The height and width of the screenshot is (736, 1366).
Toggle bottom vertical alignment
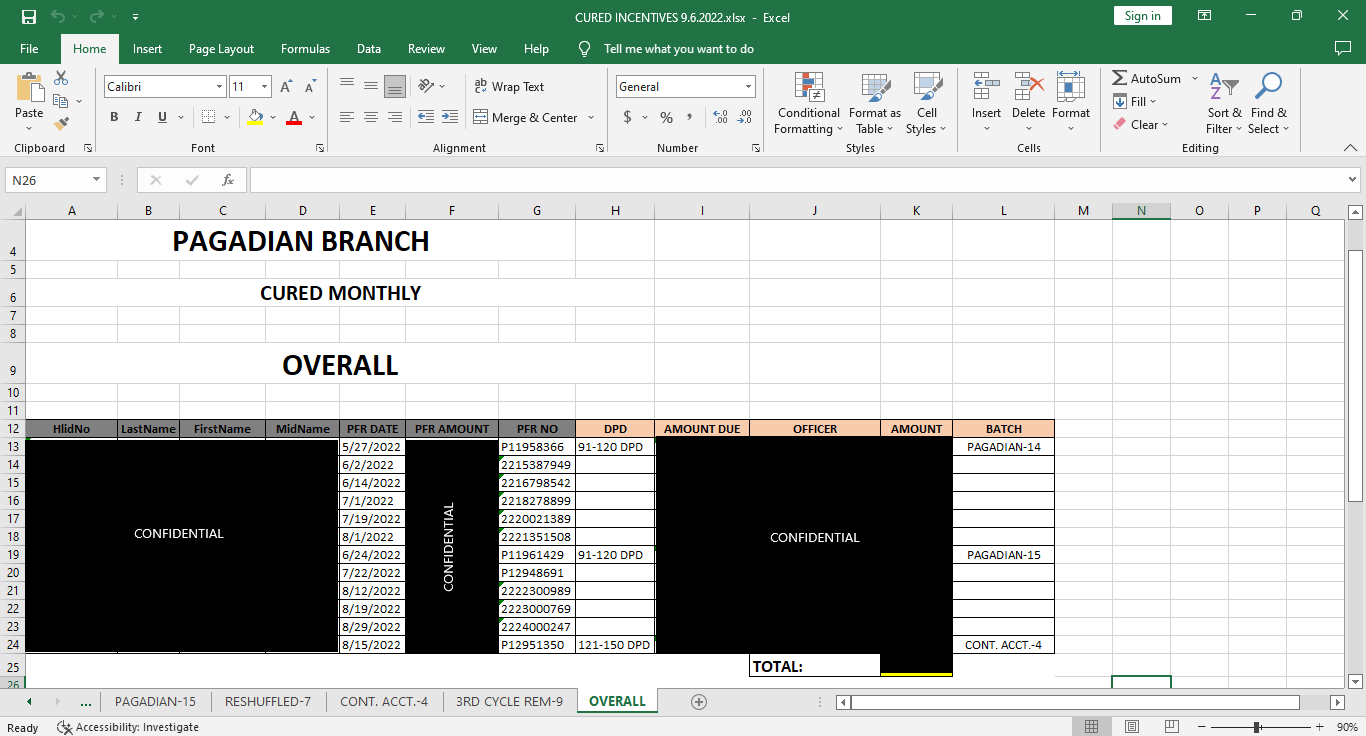(x=395, y=87)
